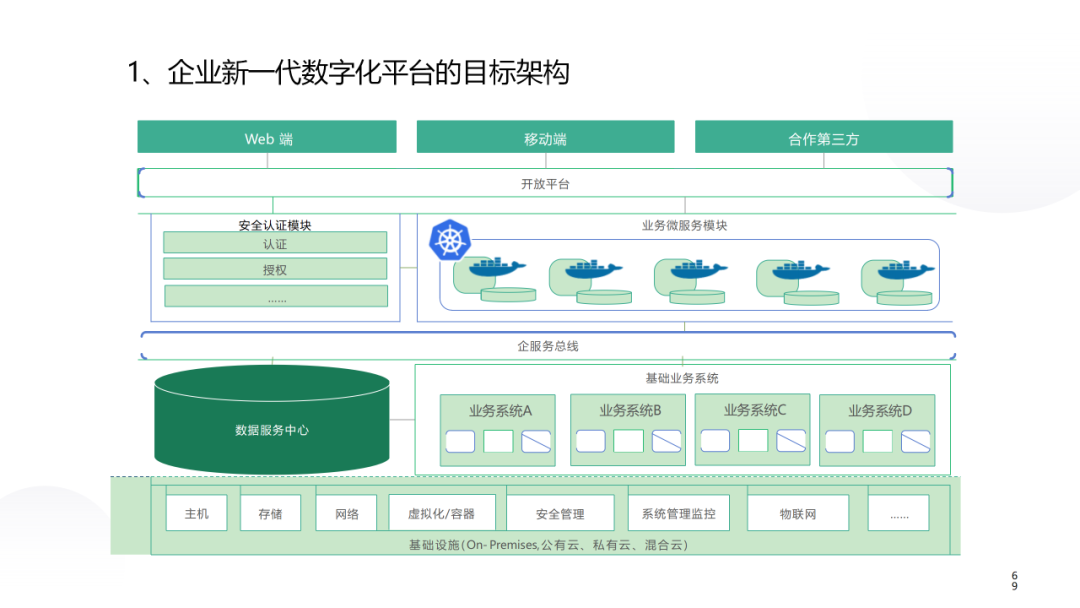Click the 主机 box

196,513
